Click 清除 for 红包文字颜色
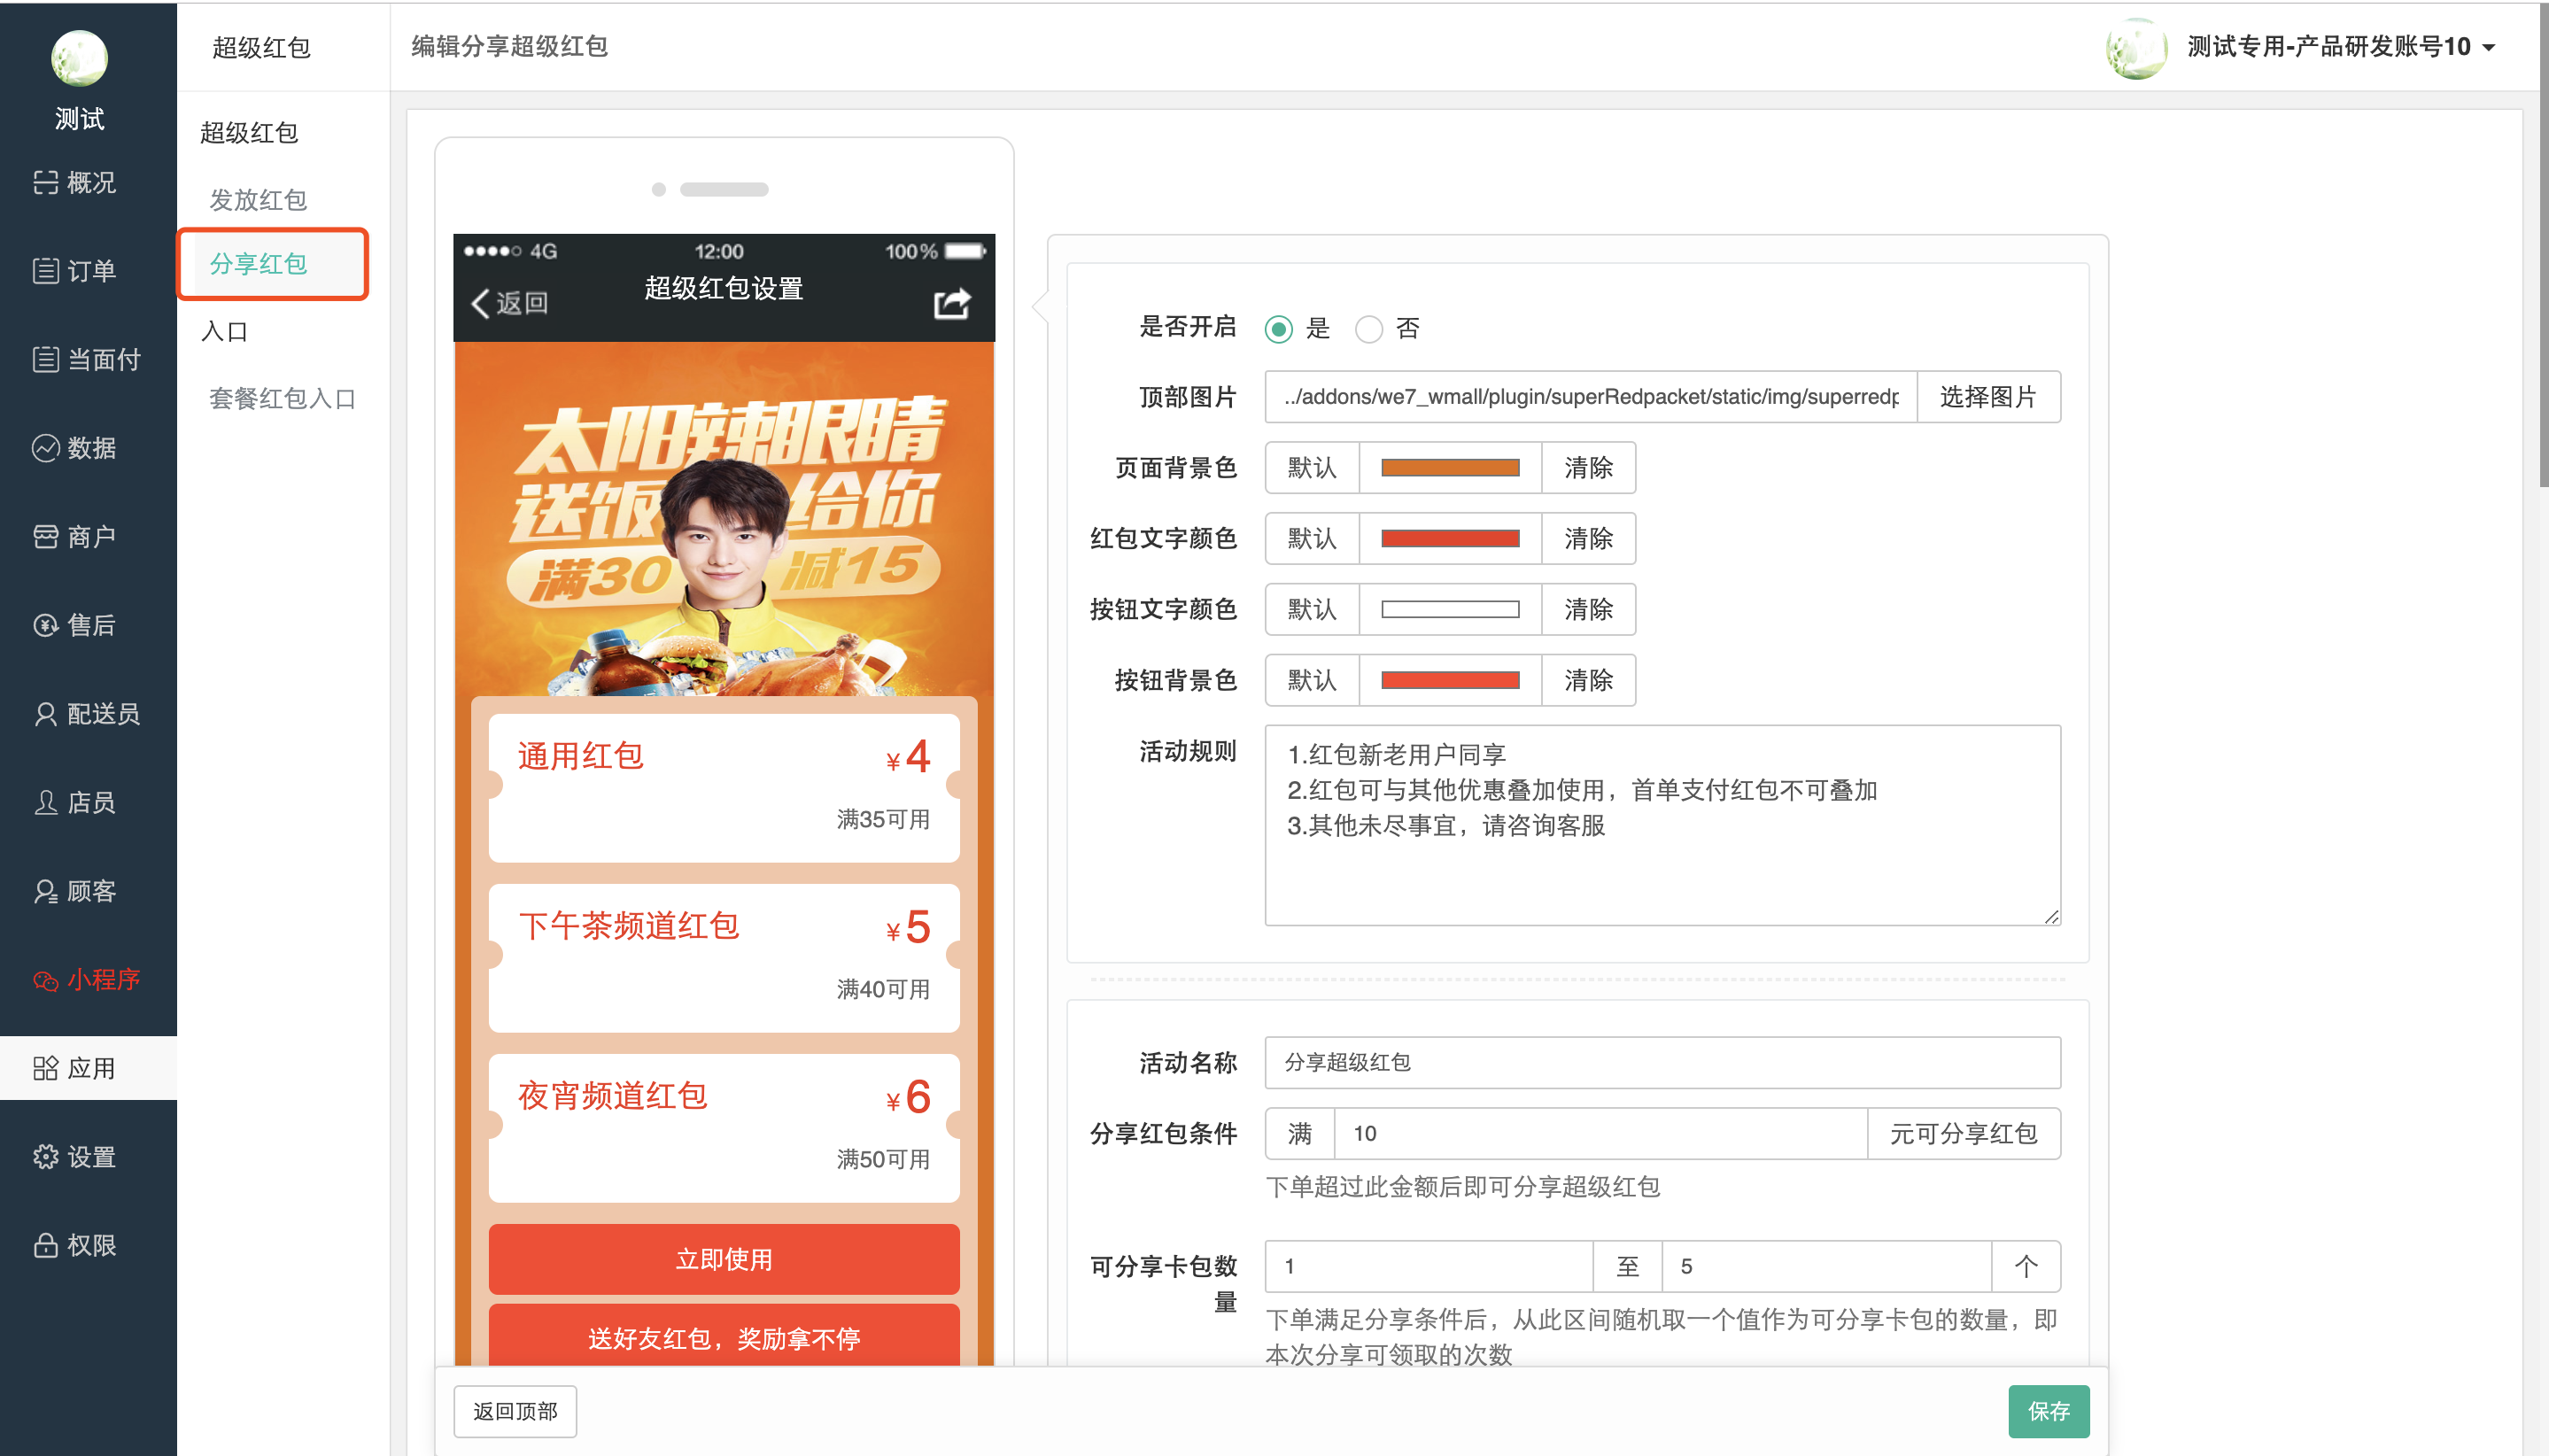The width and height of the screenshot is (2549, 1456). click(1588, 539)
